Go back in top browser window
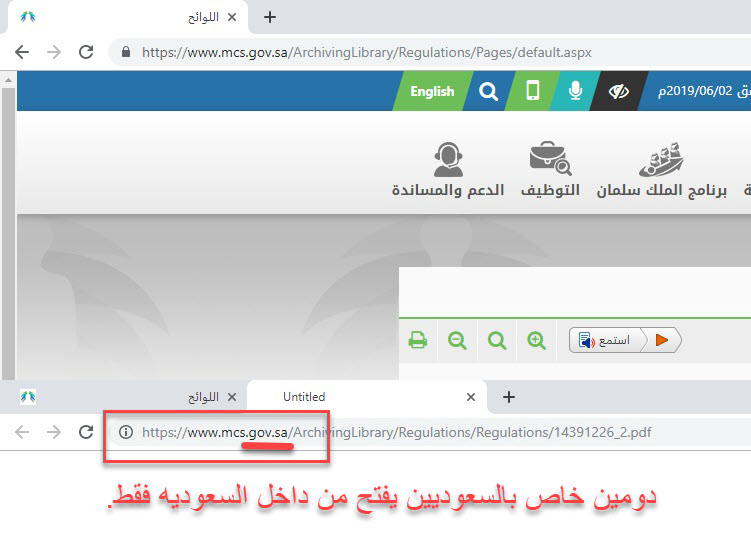Screen dimensions: 751x546 pyautogui.click(x=22, y=52)
